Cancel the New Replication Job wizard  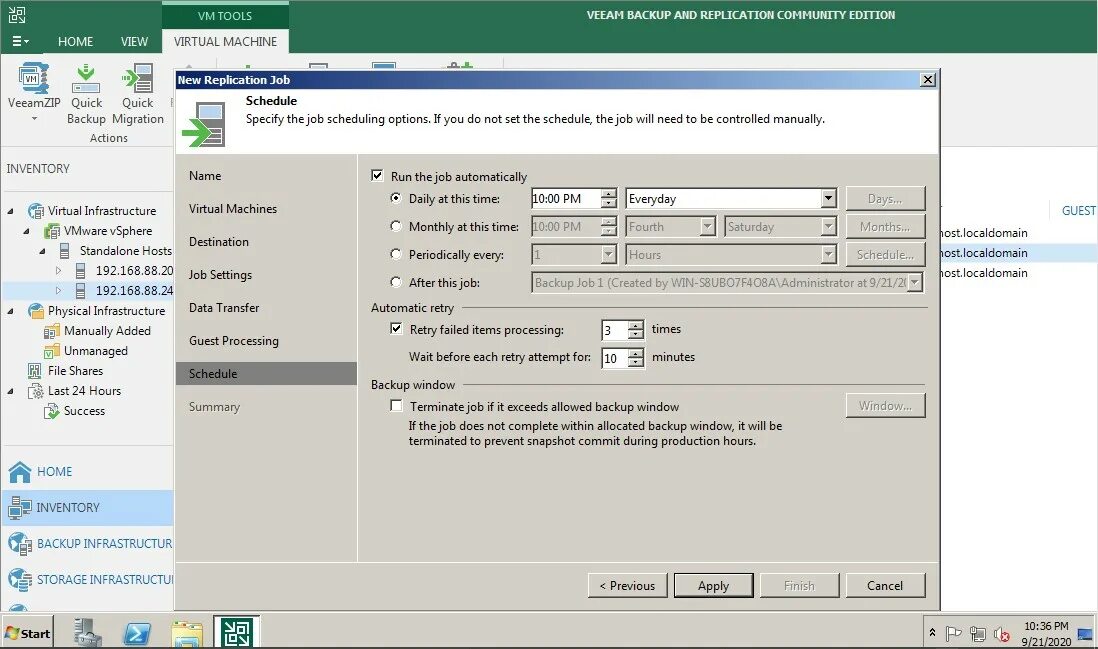click(885, 585)
